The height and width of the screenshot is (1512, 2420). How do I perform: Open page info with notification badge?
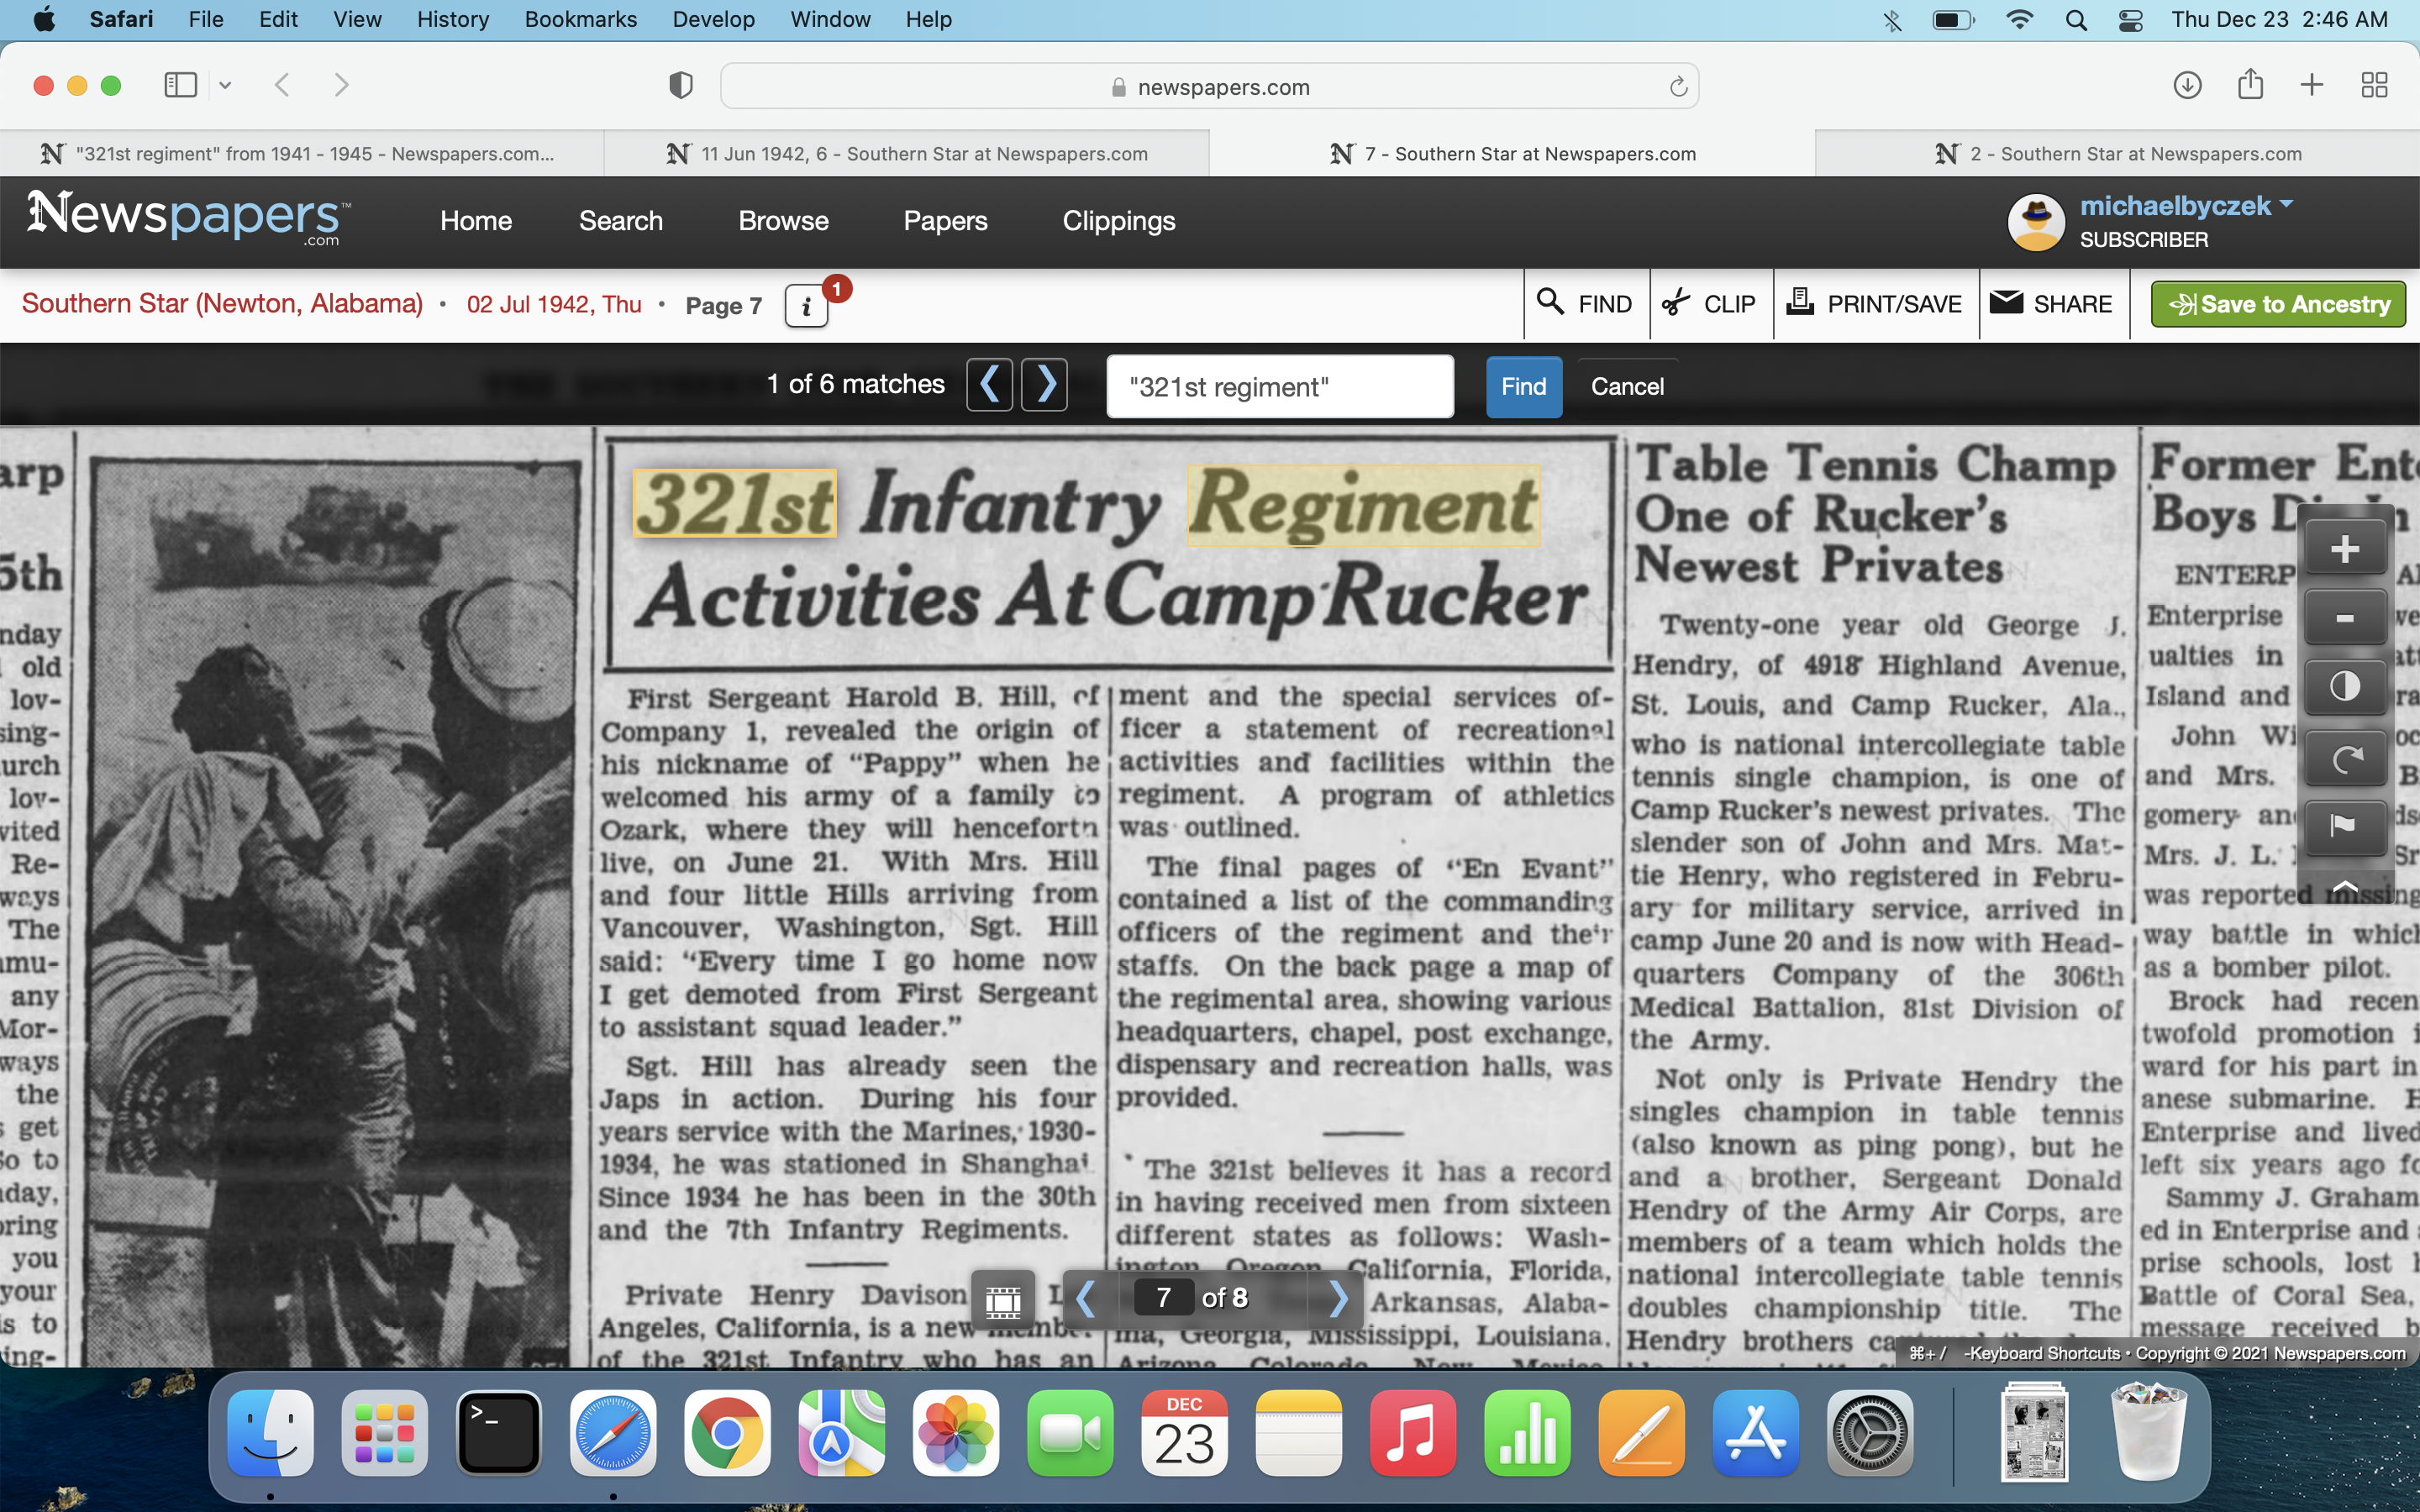point(807,306)
